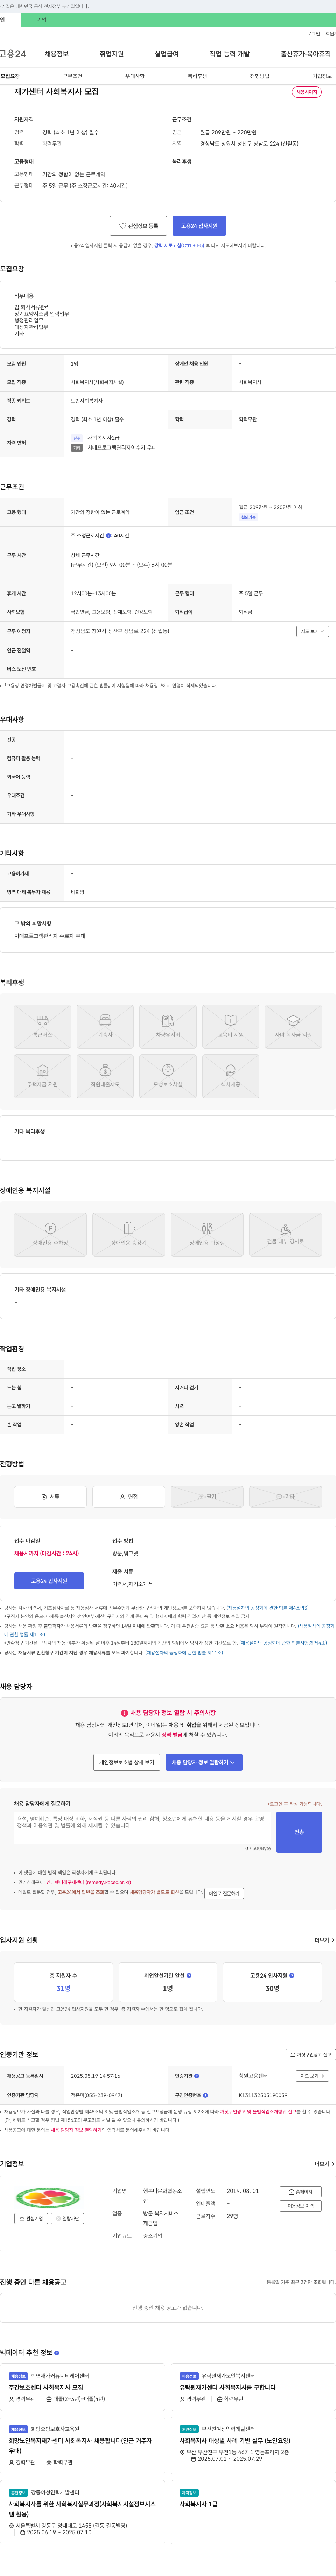Viewport: 336px width, 2576px height.
Task: Click the 장애인용 주차장 facility icon
Action: pos(50,1234)
